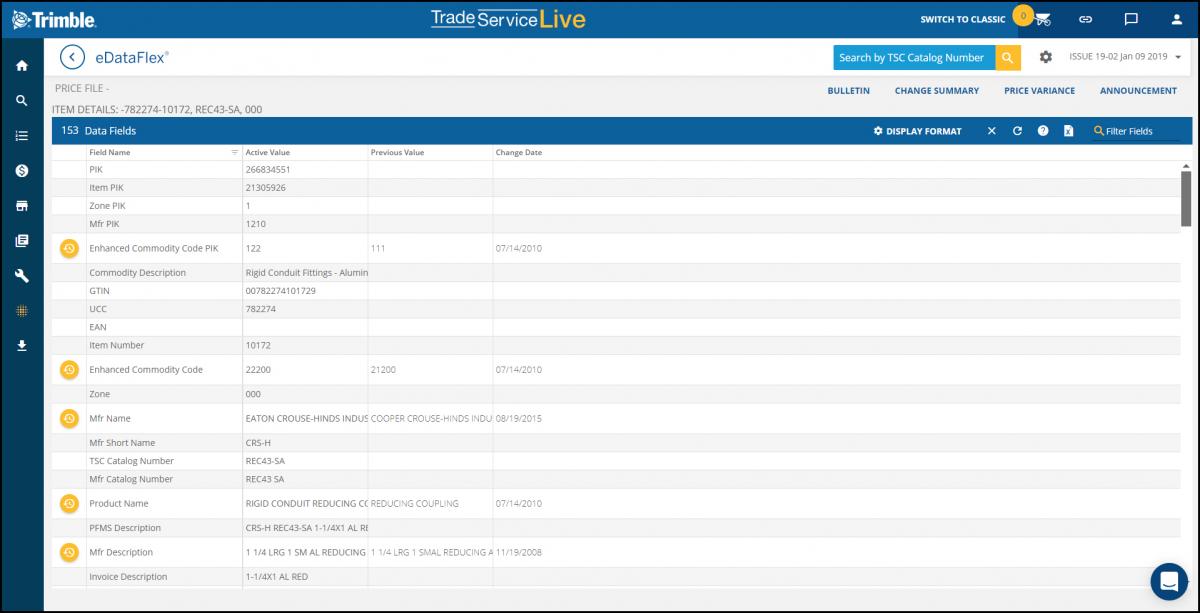Select the Mfr Short Name value CRS-H
This screenshot has height=613, width=1200.
coord(258,442)
